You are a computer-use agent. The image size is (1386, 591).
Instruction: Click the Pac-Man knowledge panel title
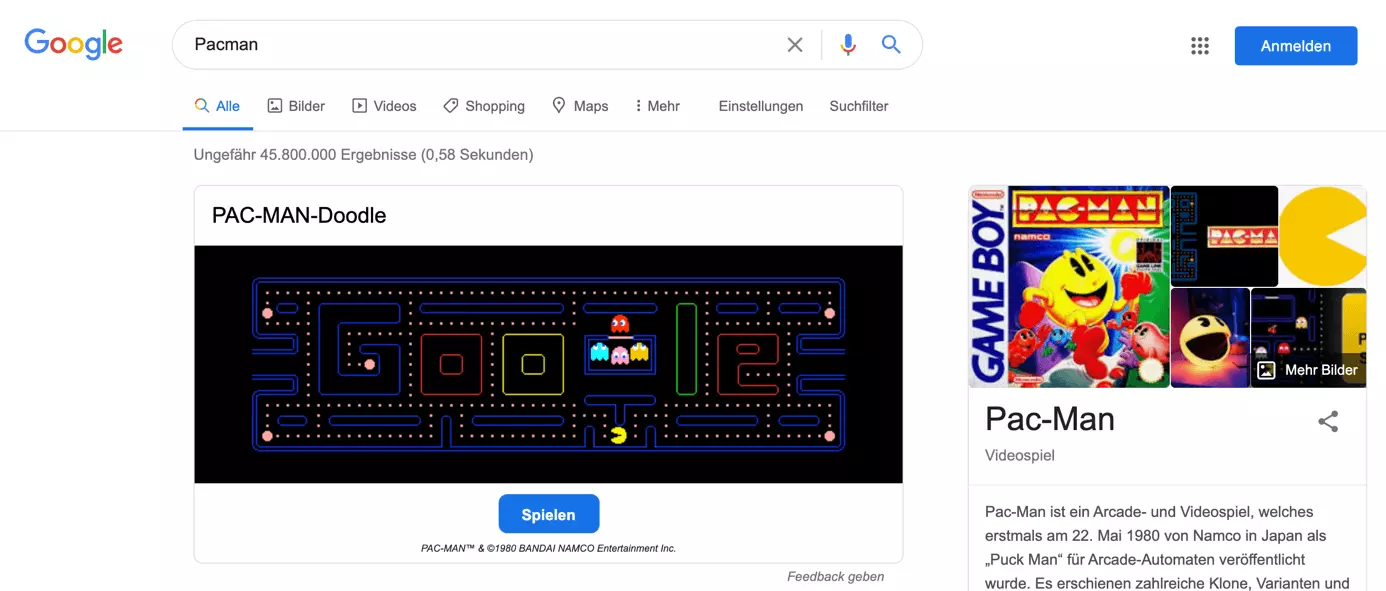click(1050, 419)
